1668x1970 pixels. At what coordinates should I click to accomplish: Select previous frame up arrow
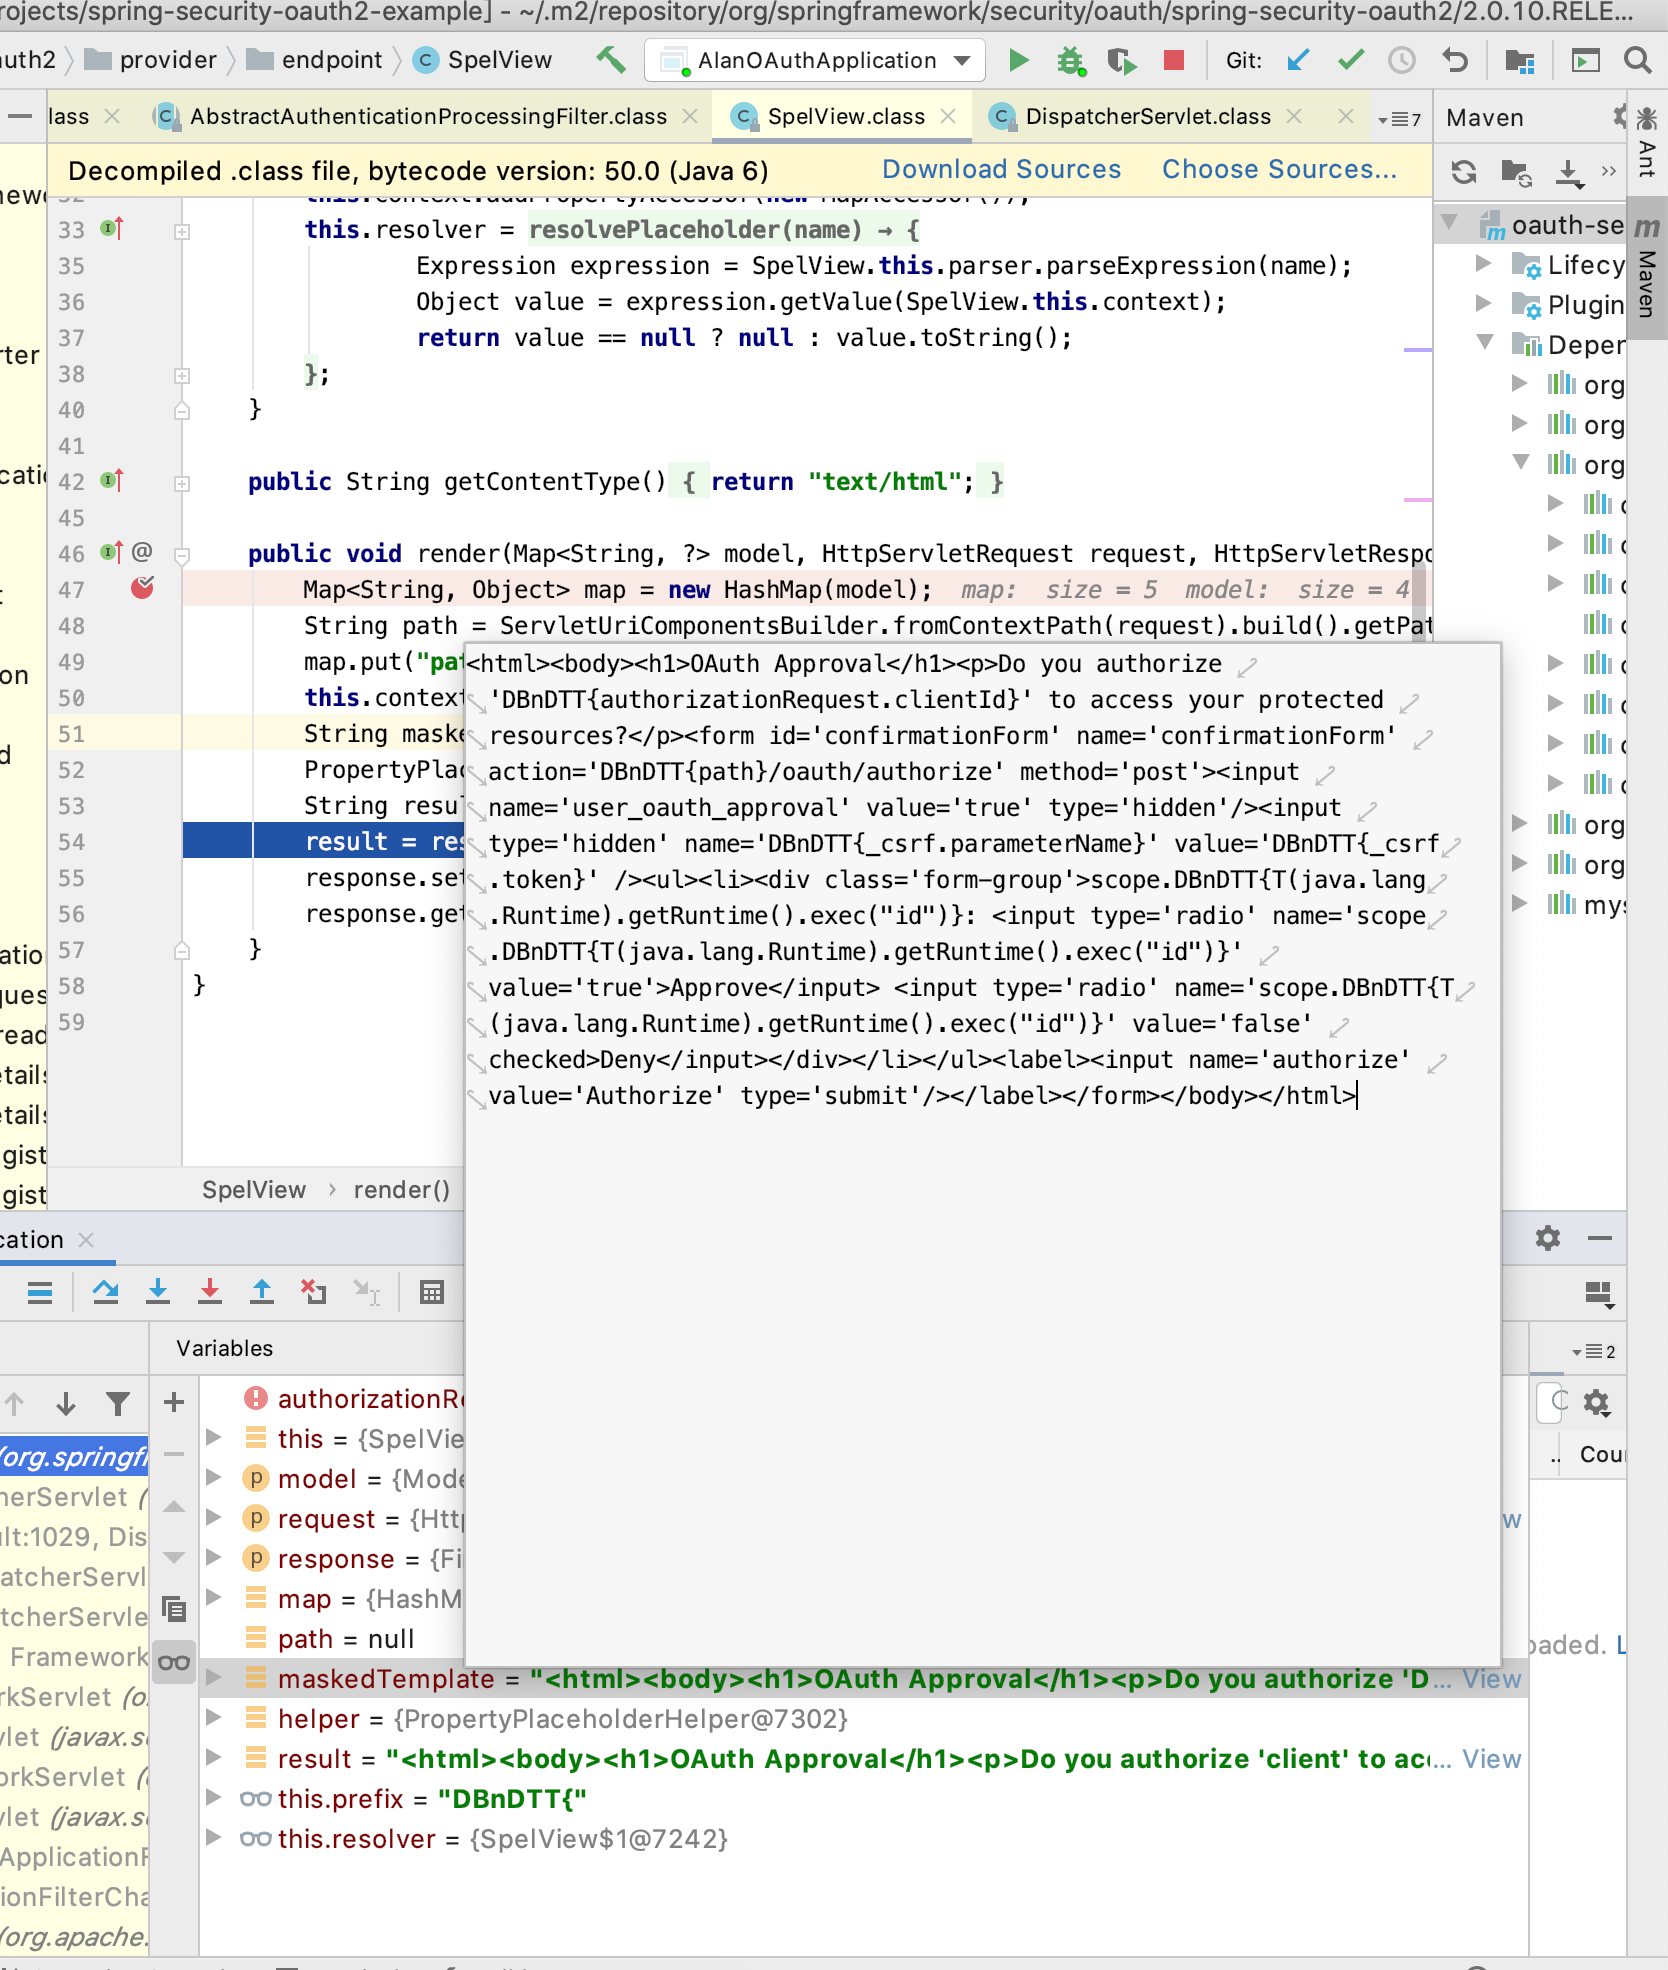pyautogui.click(x=14, y=1404)
